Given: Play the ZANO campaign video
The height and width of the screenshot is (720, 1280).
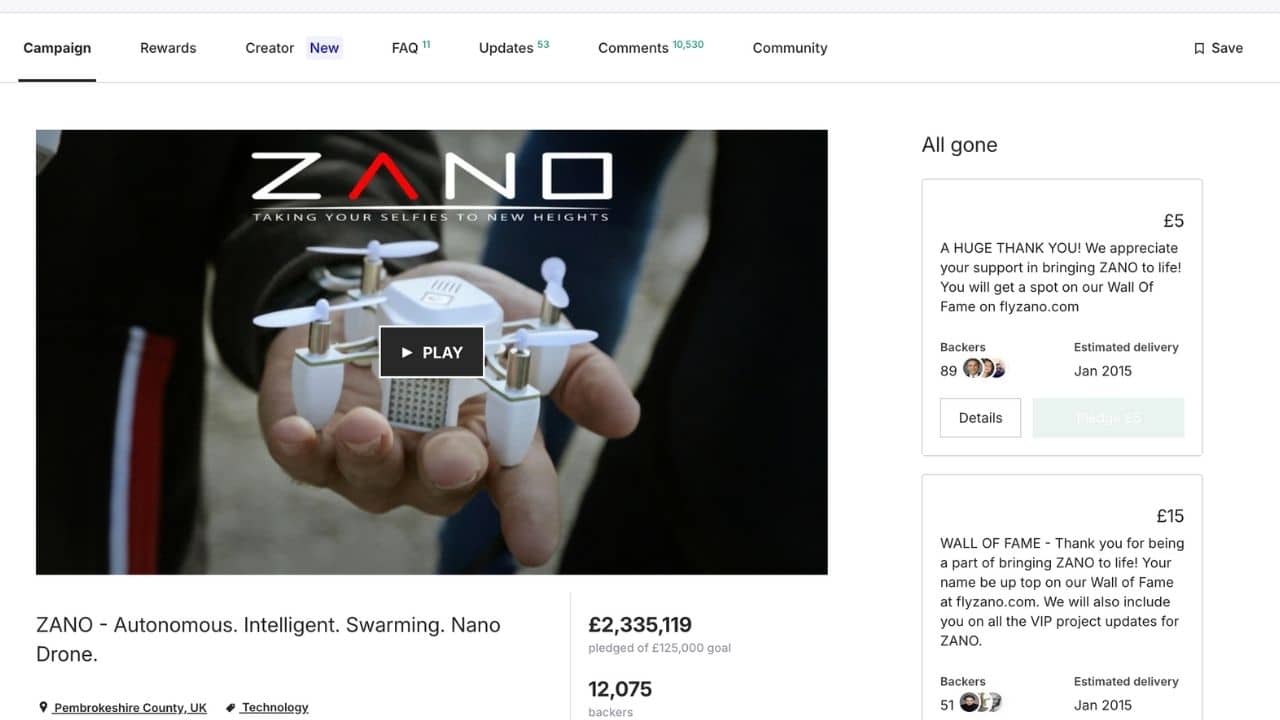Looking at the screenshot, I should coord(432,352).
